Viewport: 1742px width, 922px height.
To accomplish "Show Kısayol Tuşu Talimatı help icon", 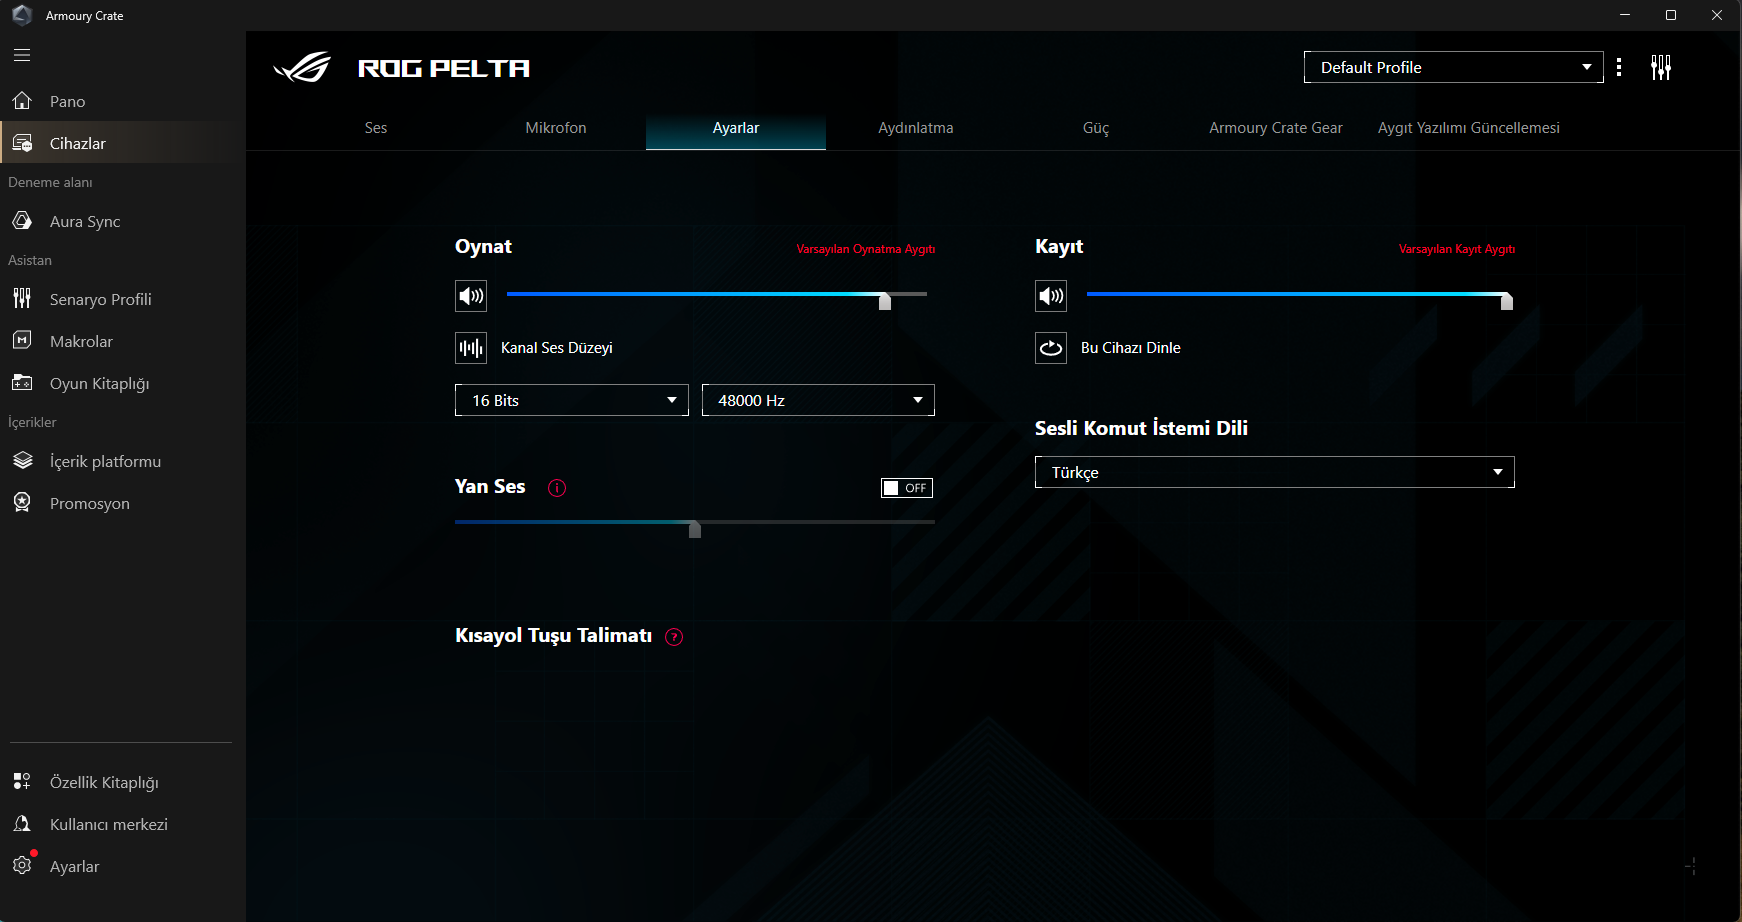I will [x=674, y=637].
